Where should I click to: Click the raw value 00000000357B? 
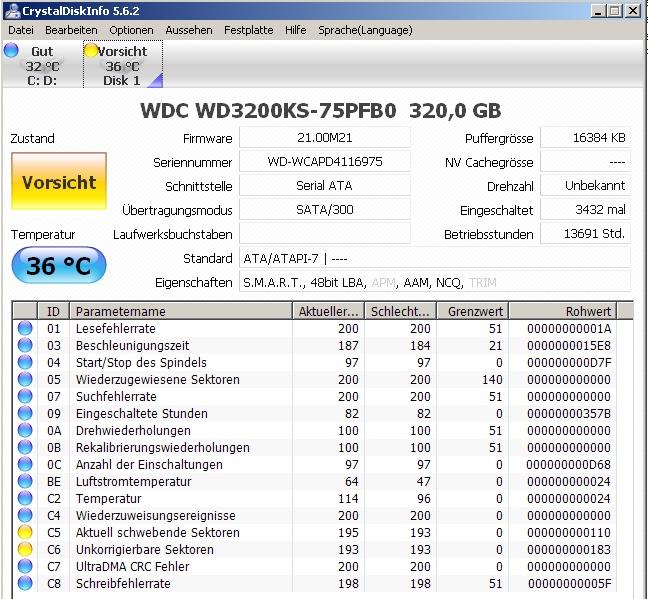(569, 413)
